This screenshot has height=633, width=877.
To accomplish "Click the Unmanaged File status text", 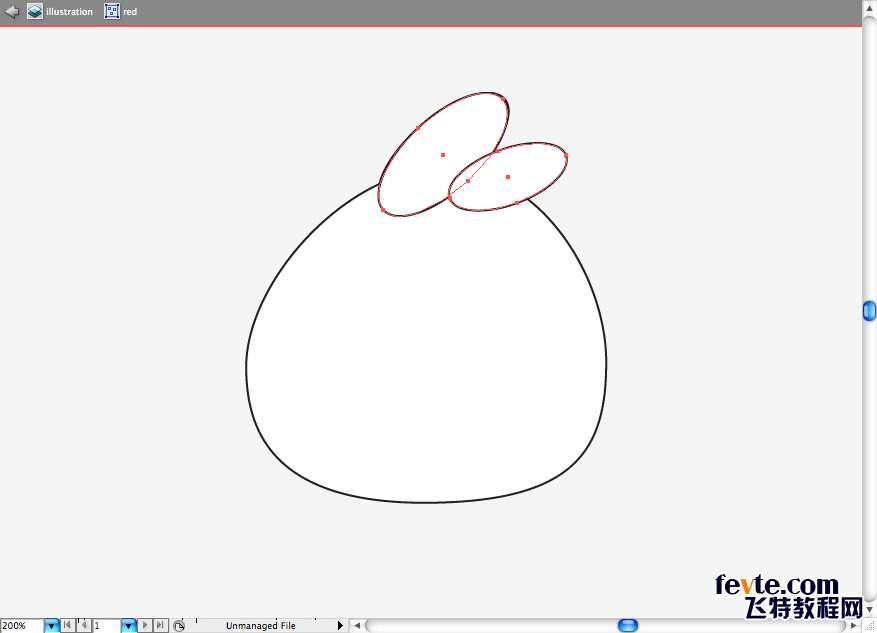I will click(x=260, y=626).
